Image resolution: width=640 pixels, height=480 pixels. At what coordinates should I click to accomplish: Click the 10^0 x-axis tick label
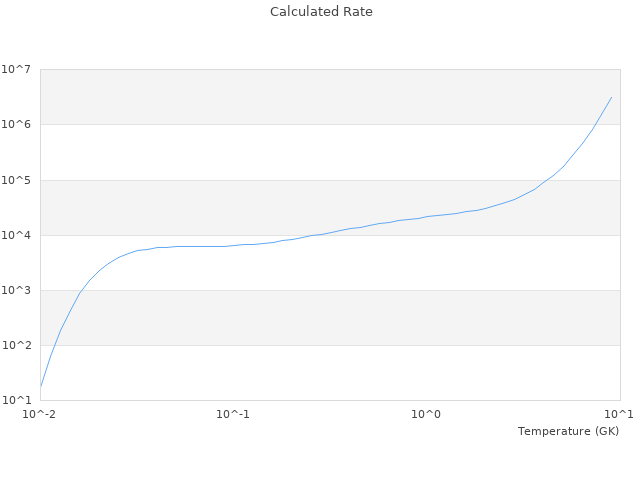click(x=427, y=414)
